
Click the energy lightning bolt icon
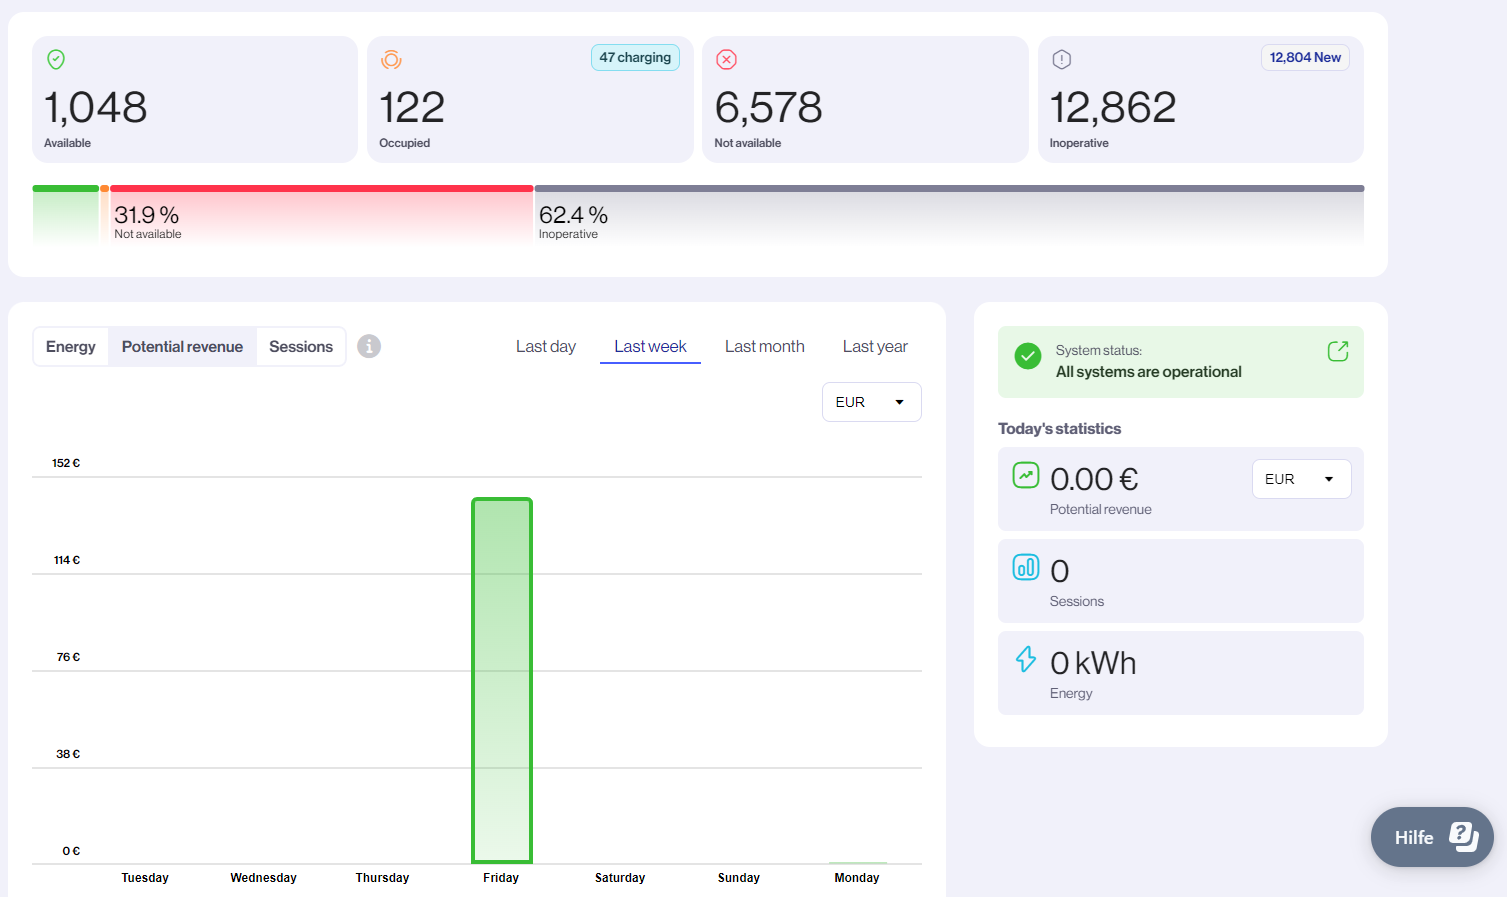pos(1026,659)
